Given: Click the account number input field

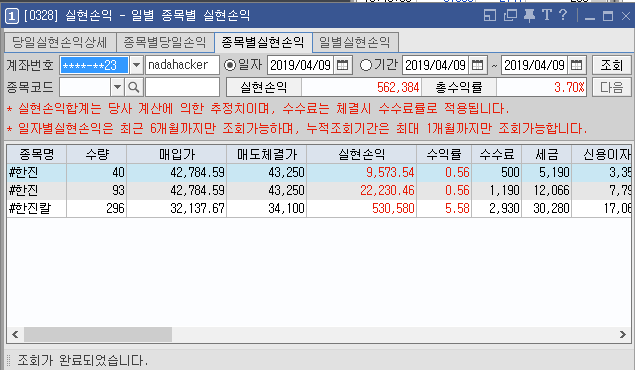Looking at the screenshot, I should (x=94, y=65).
